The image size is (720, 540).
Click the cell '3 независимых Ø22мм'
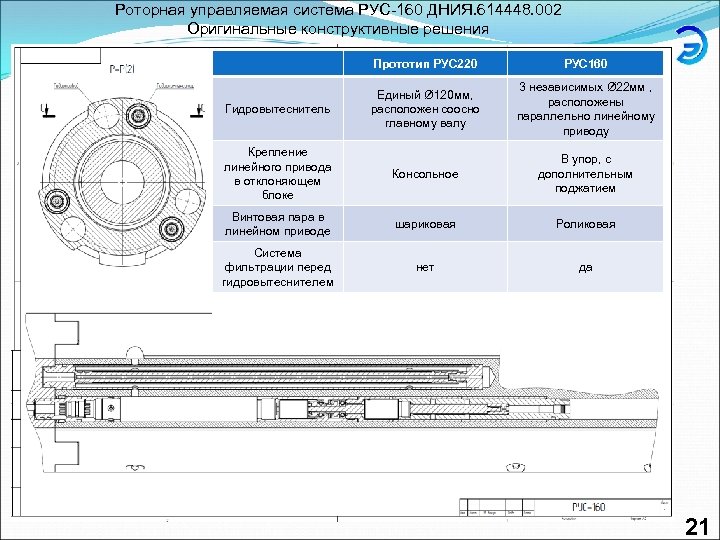click(x=585, y=109)
